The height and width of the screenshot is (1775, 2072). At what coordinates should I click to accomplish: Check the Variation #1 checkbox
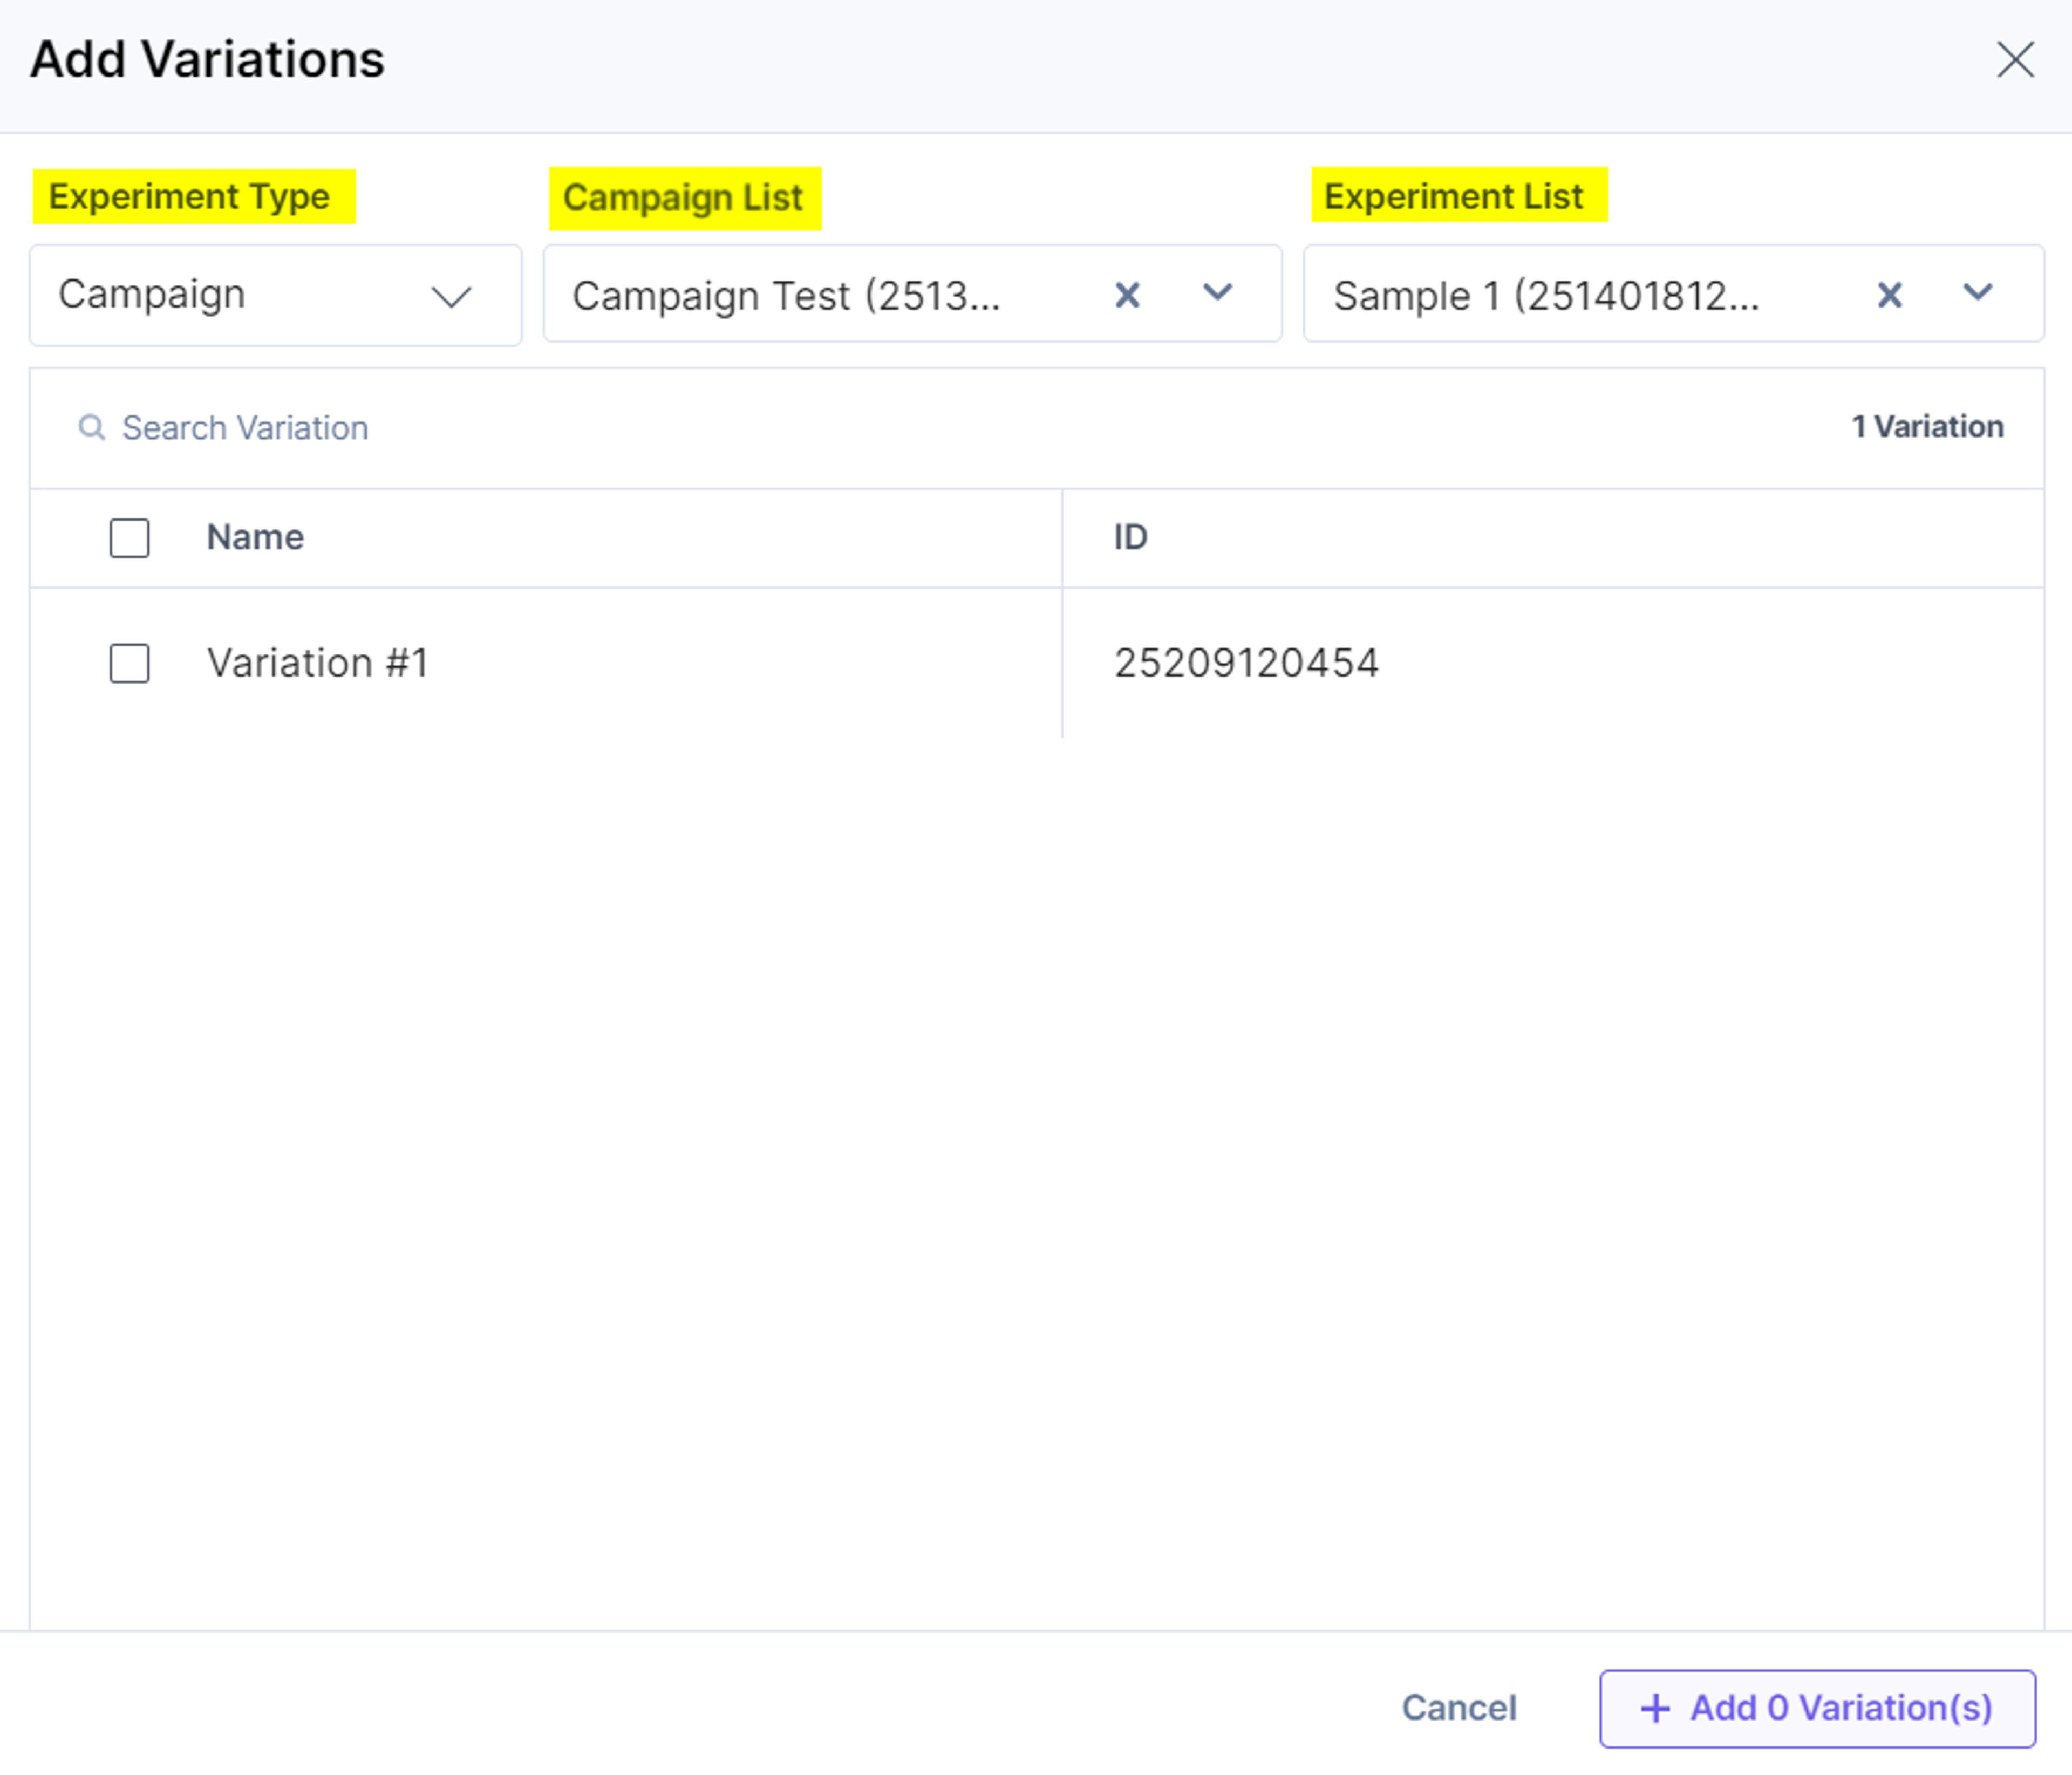click(130, 663)
